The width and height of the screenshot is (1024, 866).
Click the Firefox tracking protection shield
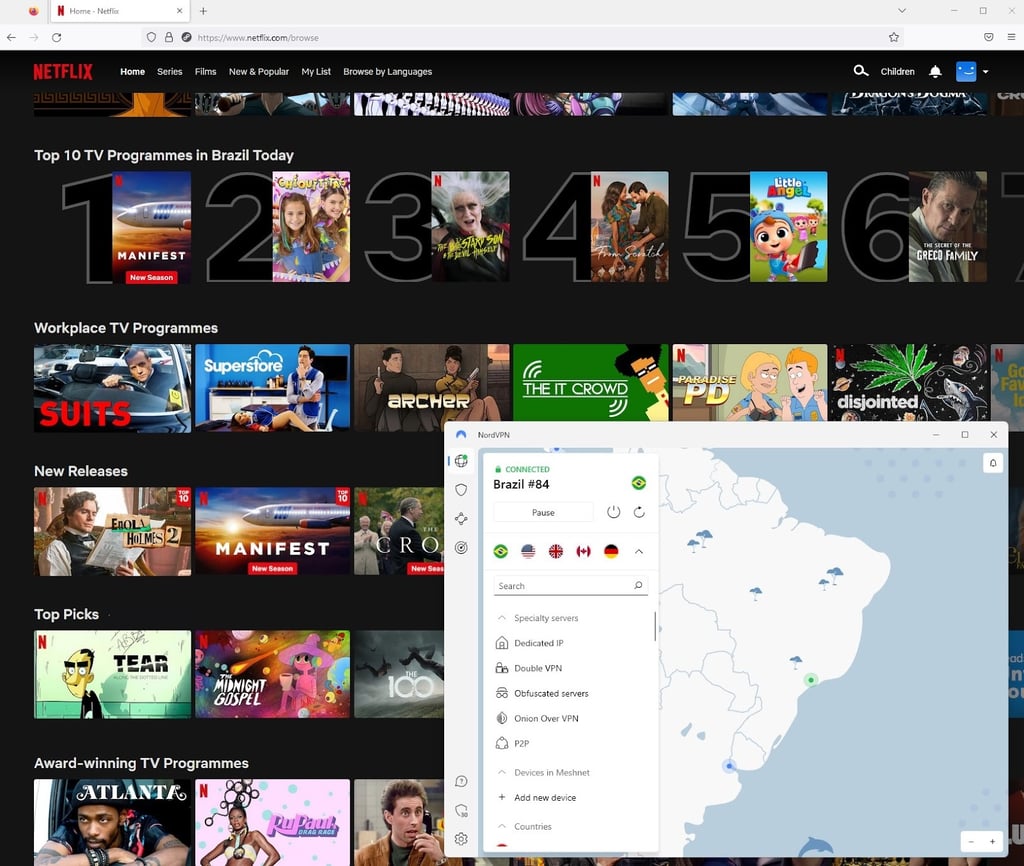(152, 37)
